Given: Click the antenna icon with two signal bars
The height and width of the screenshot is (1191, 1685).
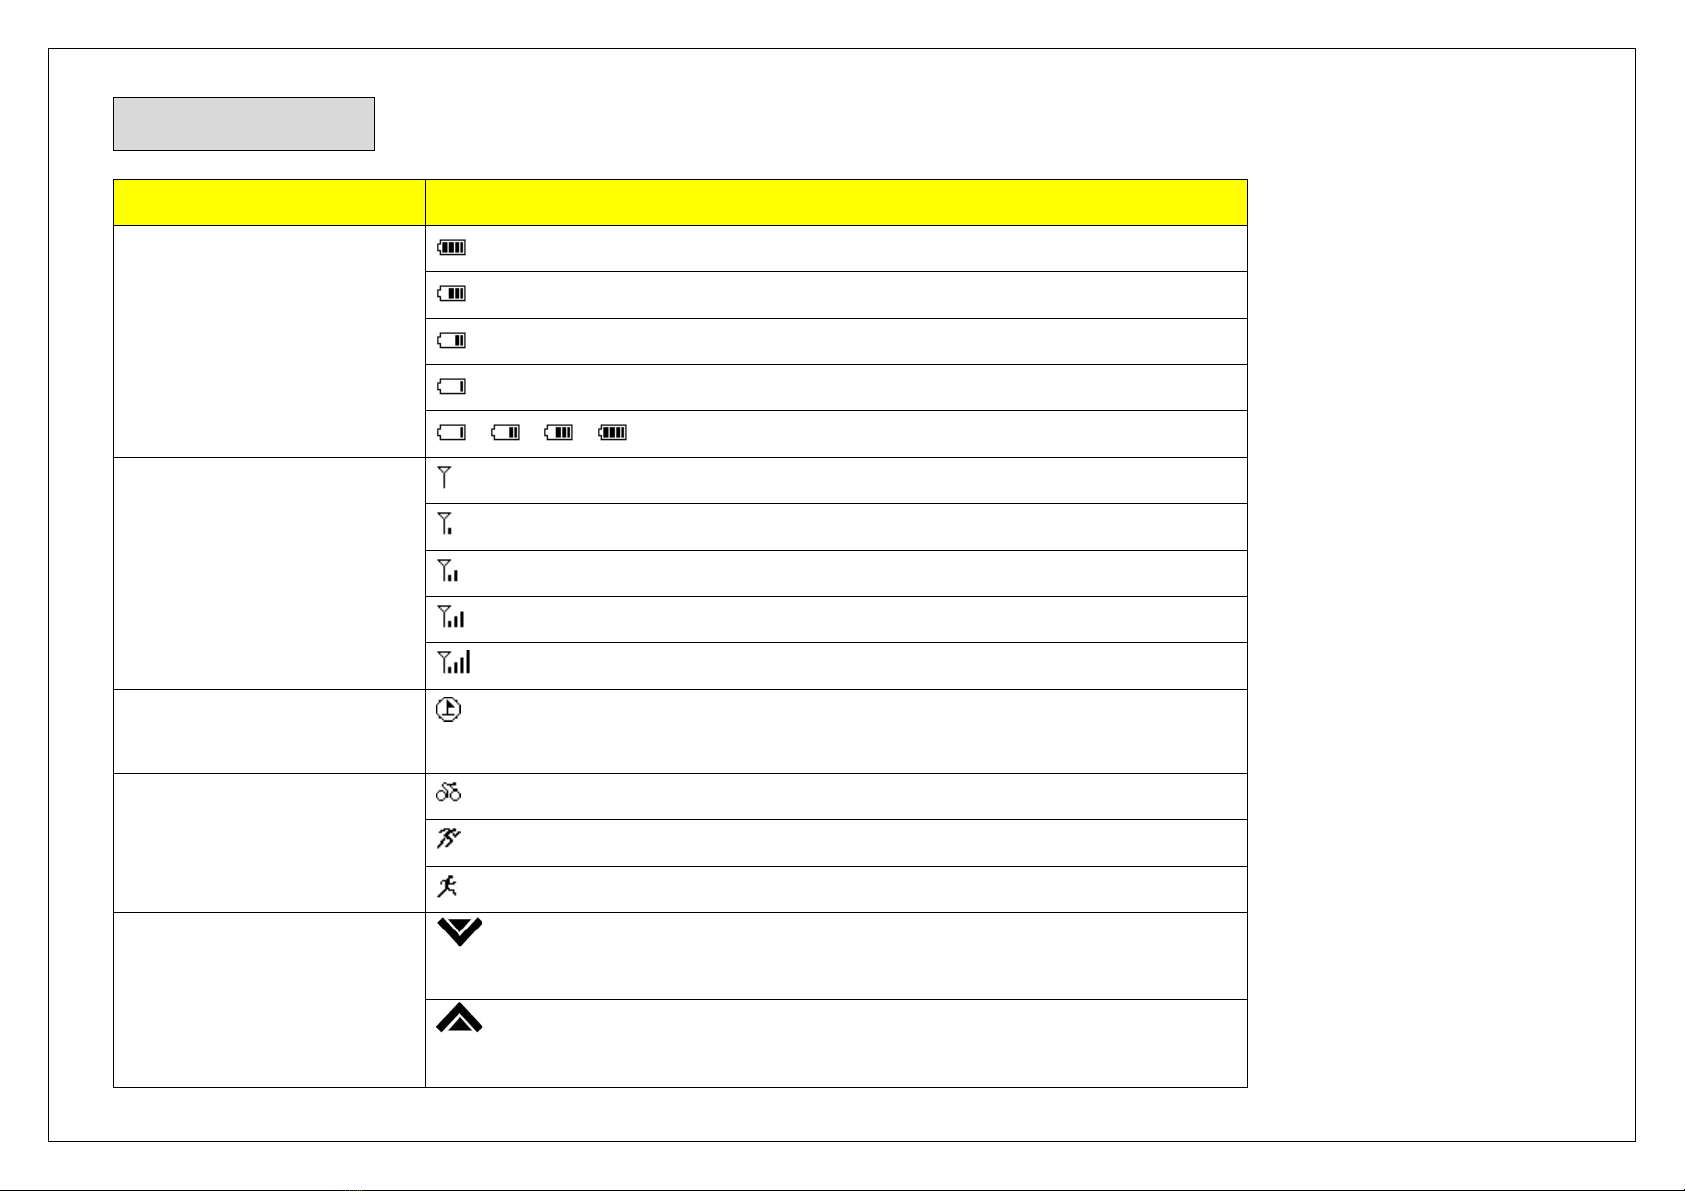Looking at the screenshot, I should (448, 570).
